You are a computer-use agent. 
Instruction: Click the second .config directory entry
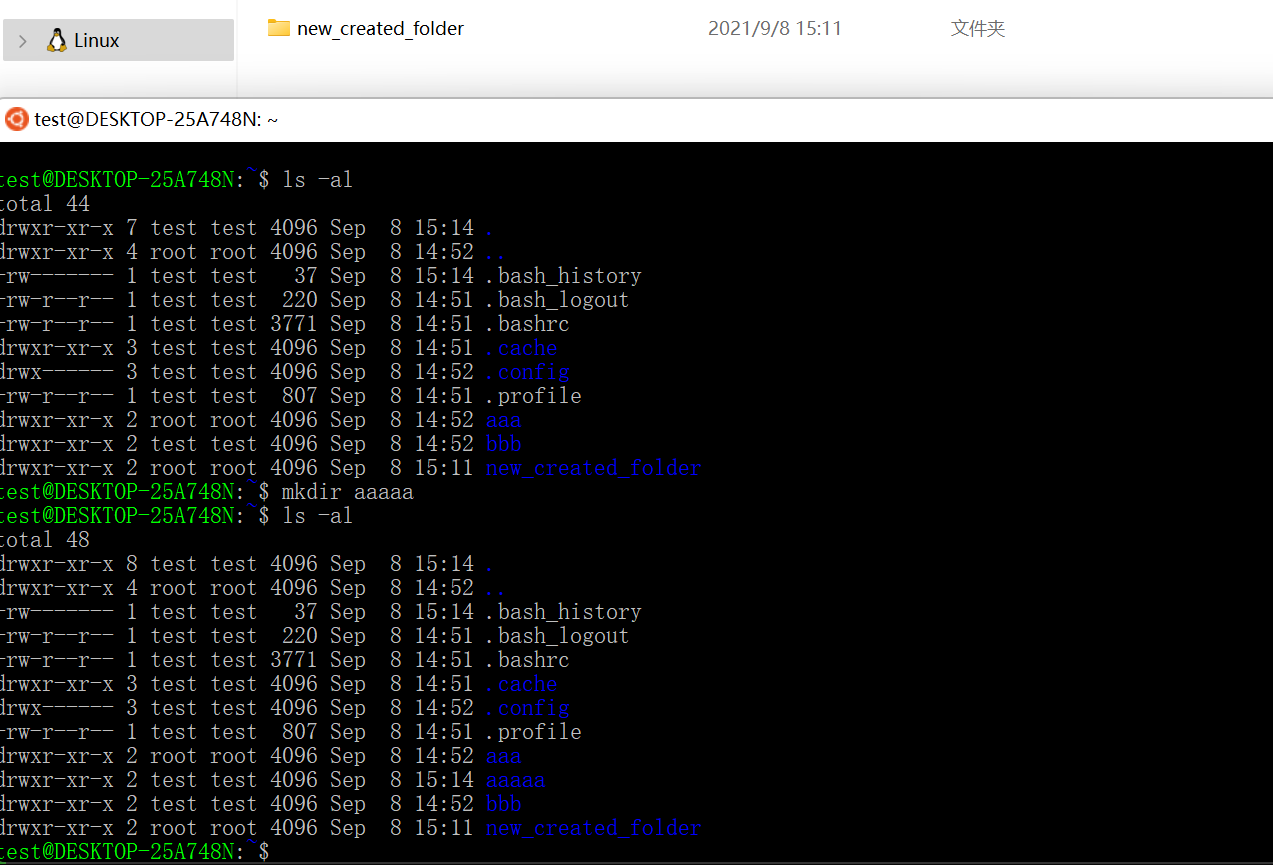528,708
